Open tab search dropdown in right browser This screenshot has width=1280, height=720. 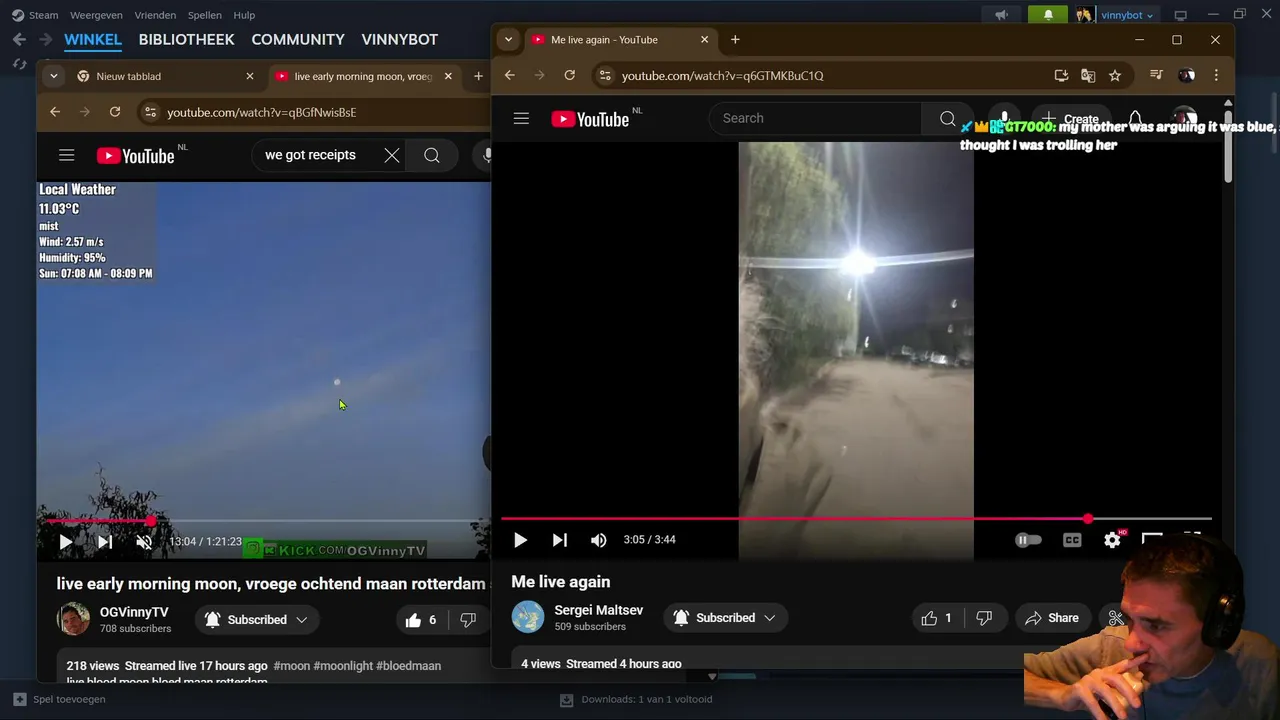(508, 40)
